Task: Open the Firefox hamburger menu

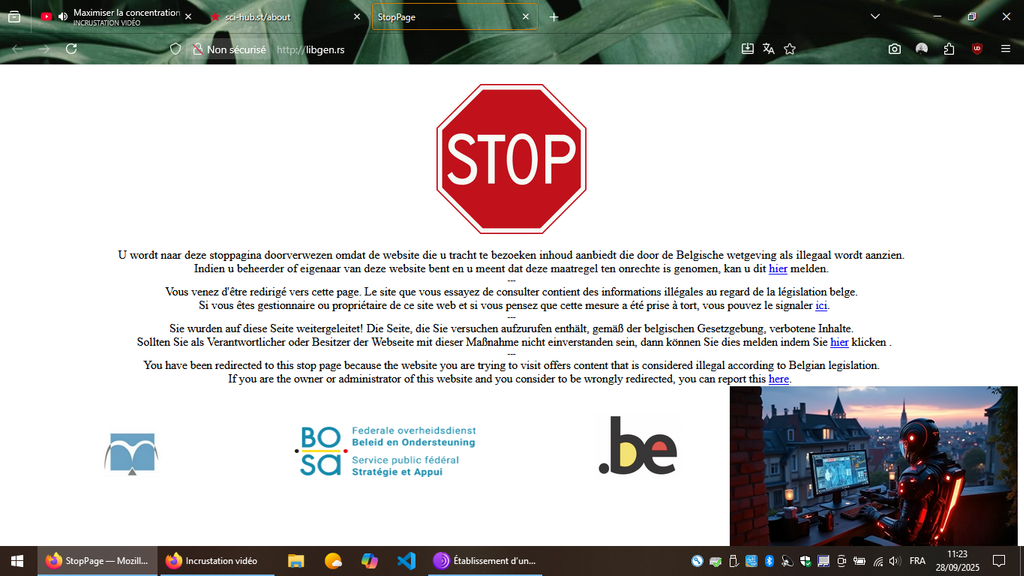Action: pos(1006,49)
